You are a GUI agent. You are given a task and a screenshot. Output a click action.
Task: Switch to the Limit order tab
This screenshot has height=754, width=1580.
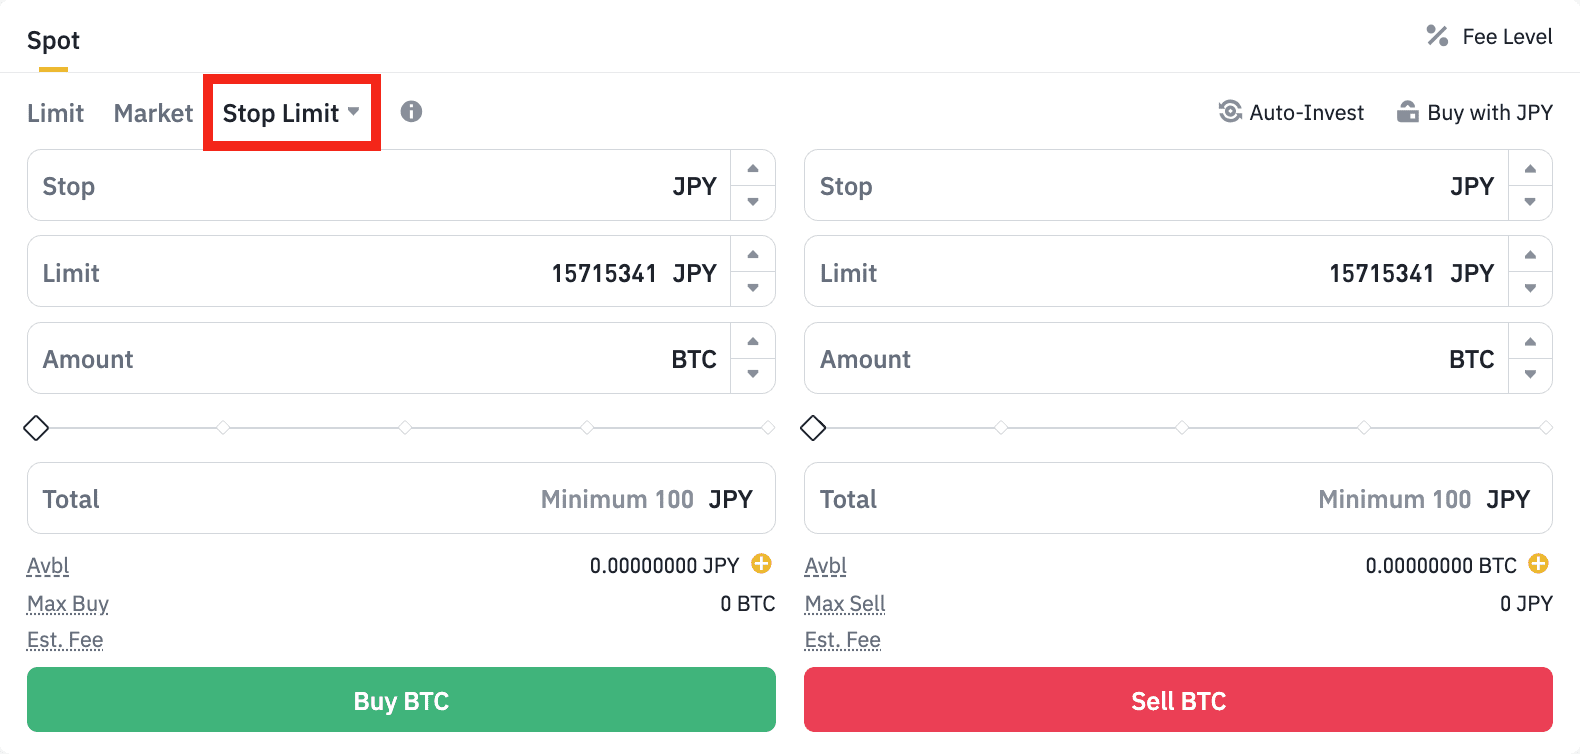pyautogui.click(x=56, y=113)
